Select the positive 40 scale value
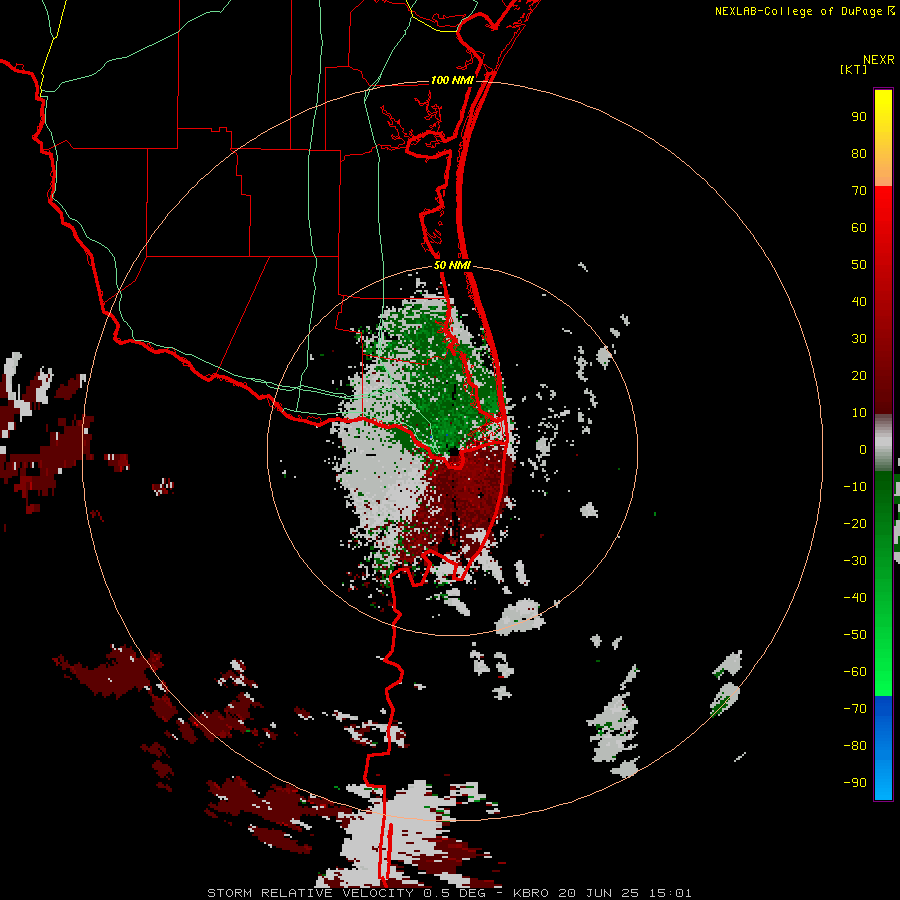This screenshot has width=900, height=900. coord(859,302)
